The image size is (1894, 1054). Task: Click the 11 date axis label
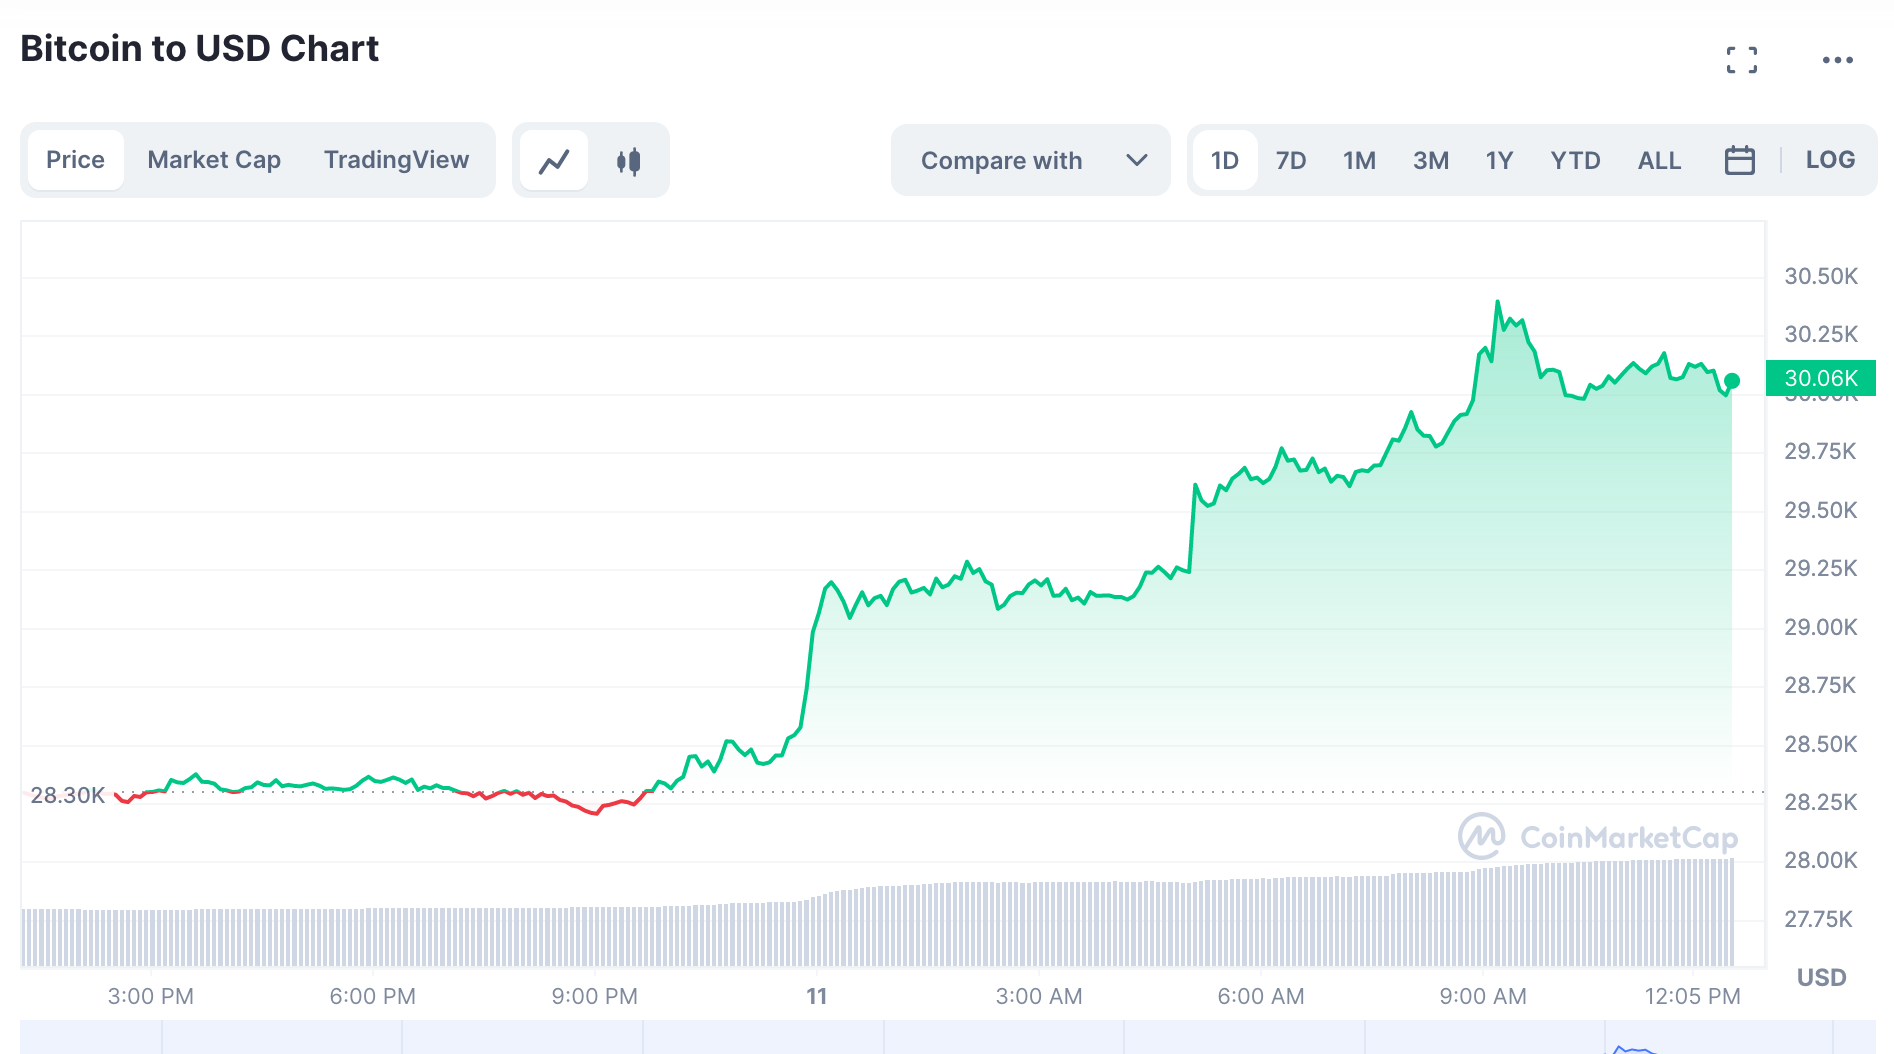(816, 996)
